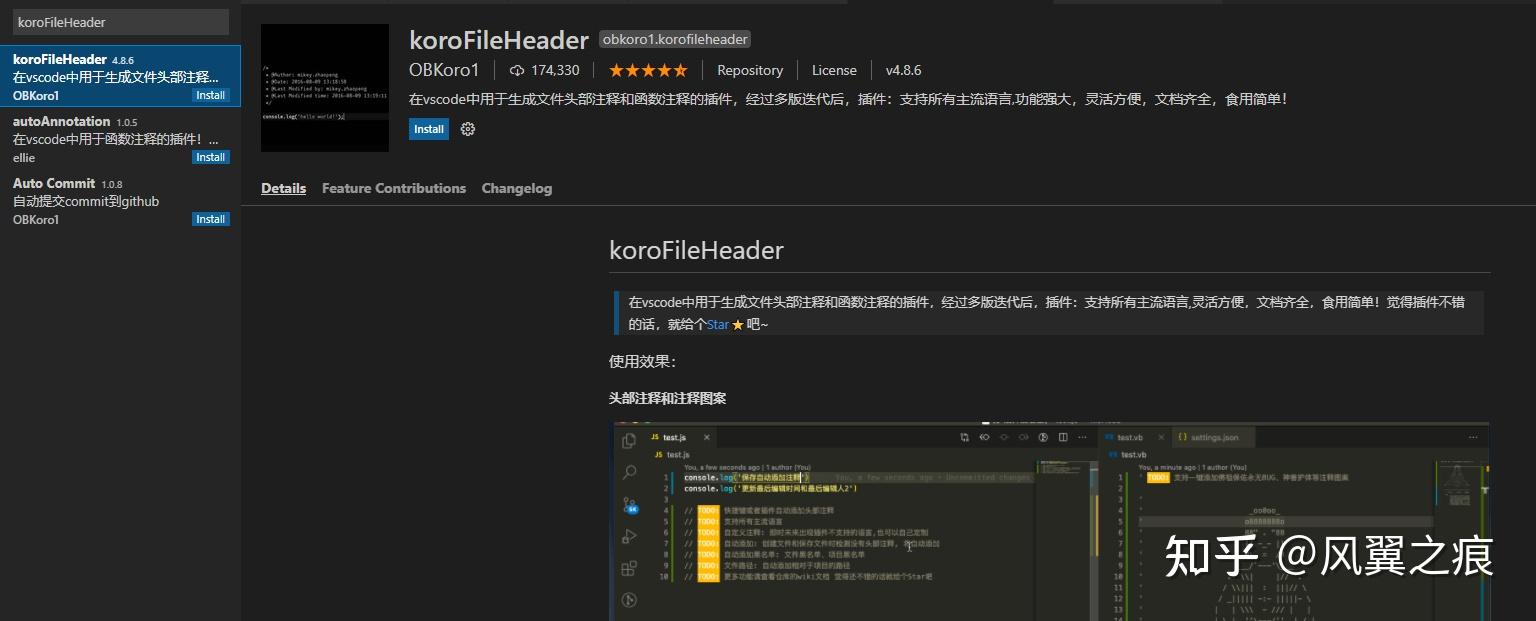Click the Extensions blocks icon in the demo screenshot

coord(629,568)
